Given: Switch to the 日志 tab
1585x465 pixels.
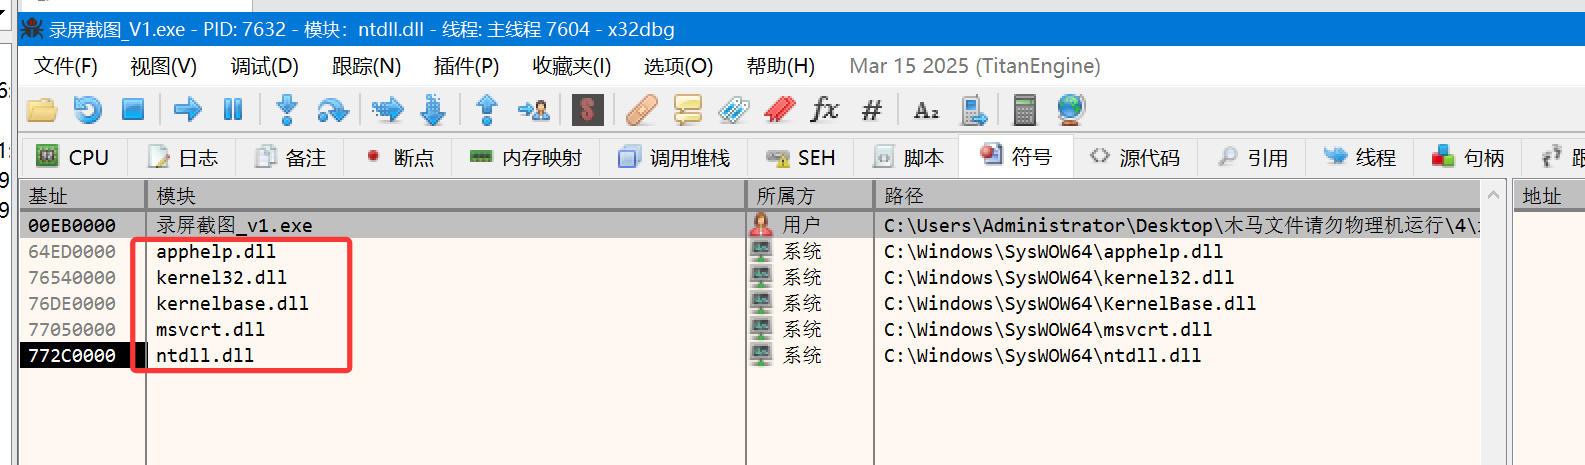Looking at the screenshot, I should pyautogui.click(x=183, y=157).
